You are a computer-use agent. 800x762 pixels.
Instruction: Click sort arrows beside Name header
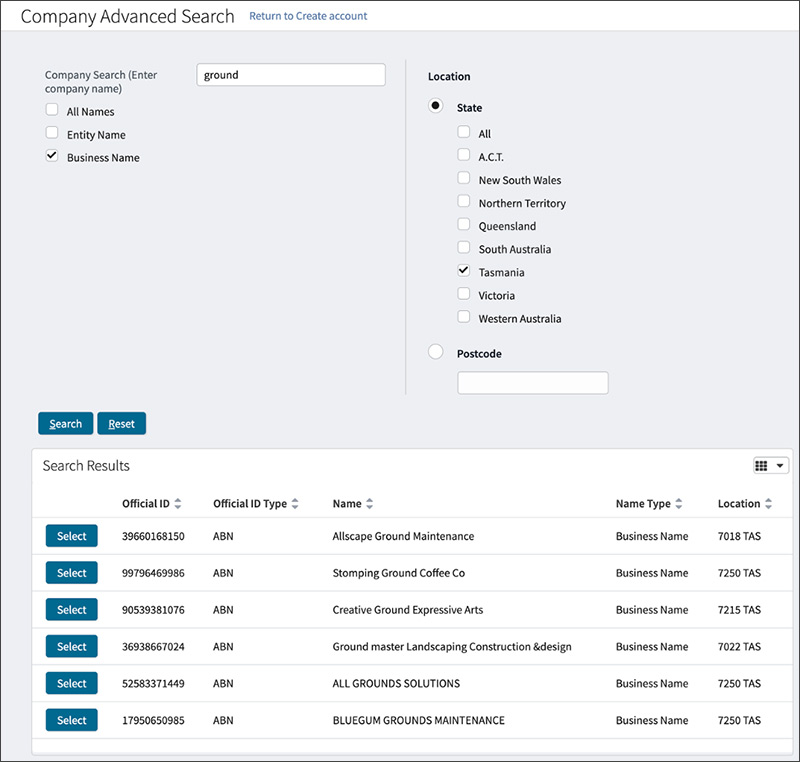point(369,504)
